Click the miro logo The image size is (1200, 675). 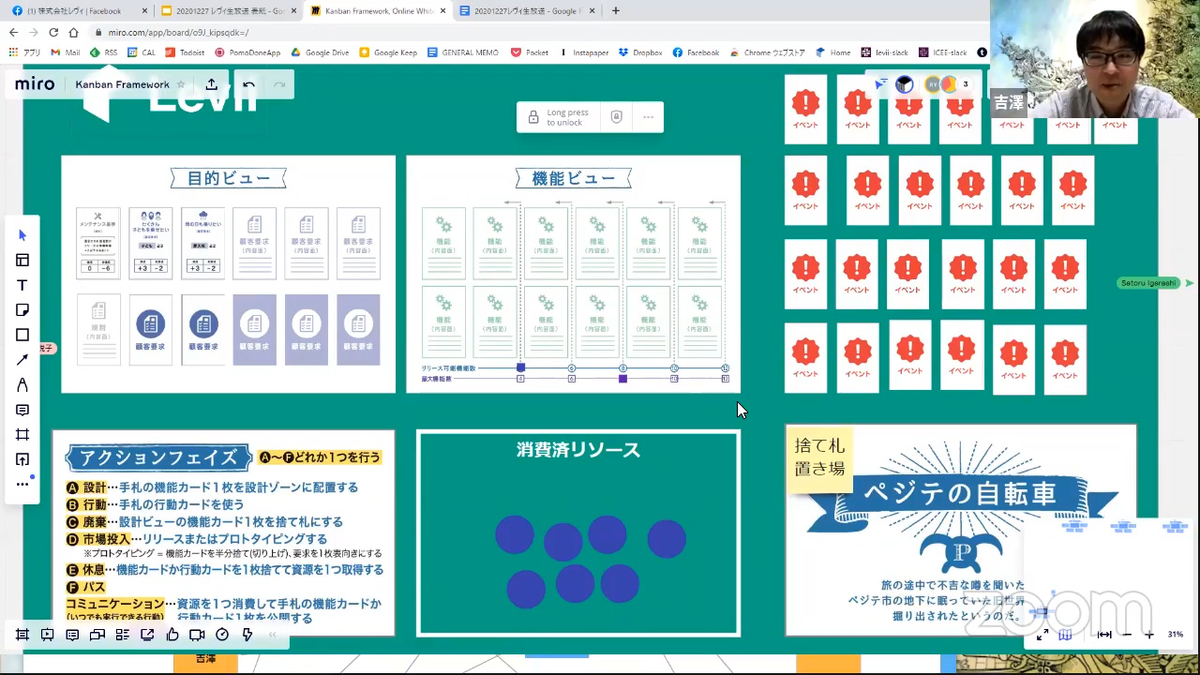click(x=35, y=84)
